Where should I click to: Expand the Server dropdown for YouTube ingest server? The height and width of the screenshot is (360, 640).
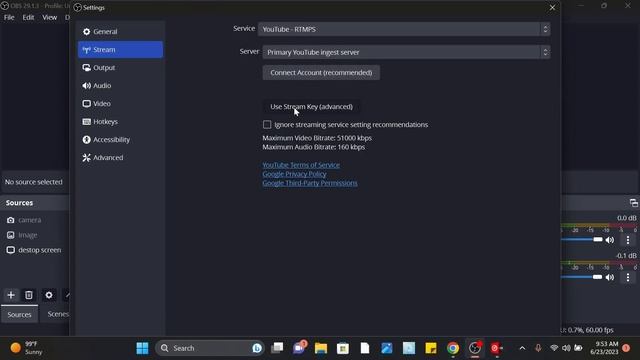(x=406, y=52)
